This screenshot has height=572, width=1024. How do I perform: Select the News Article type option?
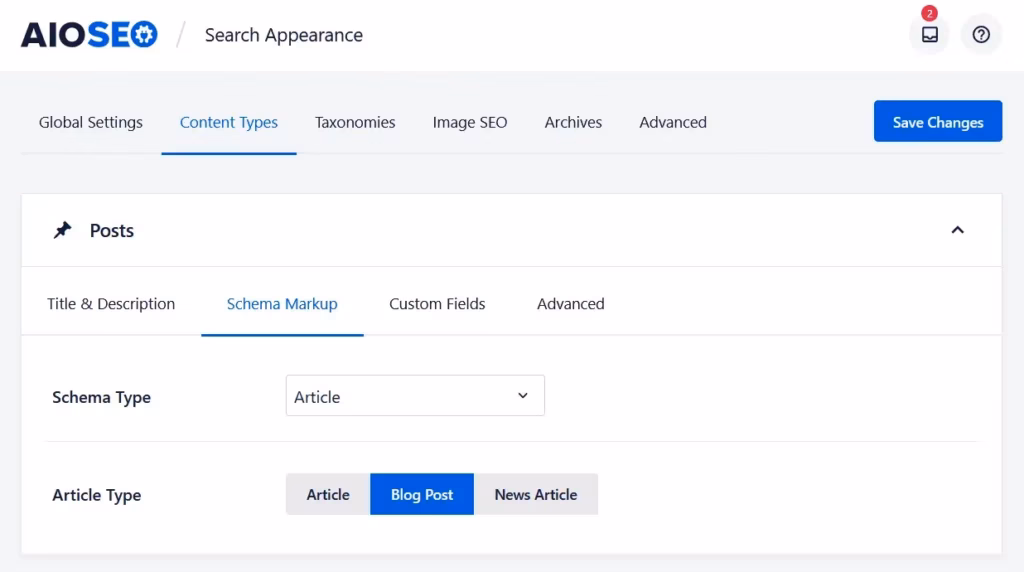[536, 494]
